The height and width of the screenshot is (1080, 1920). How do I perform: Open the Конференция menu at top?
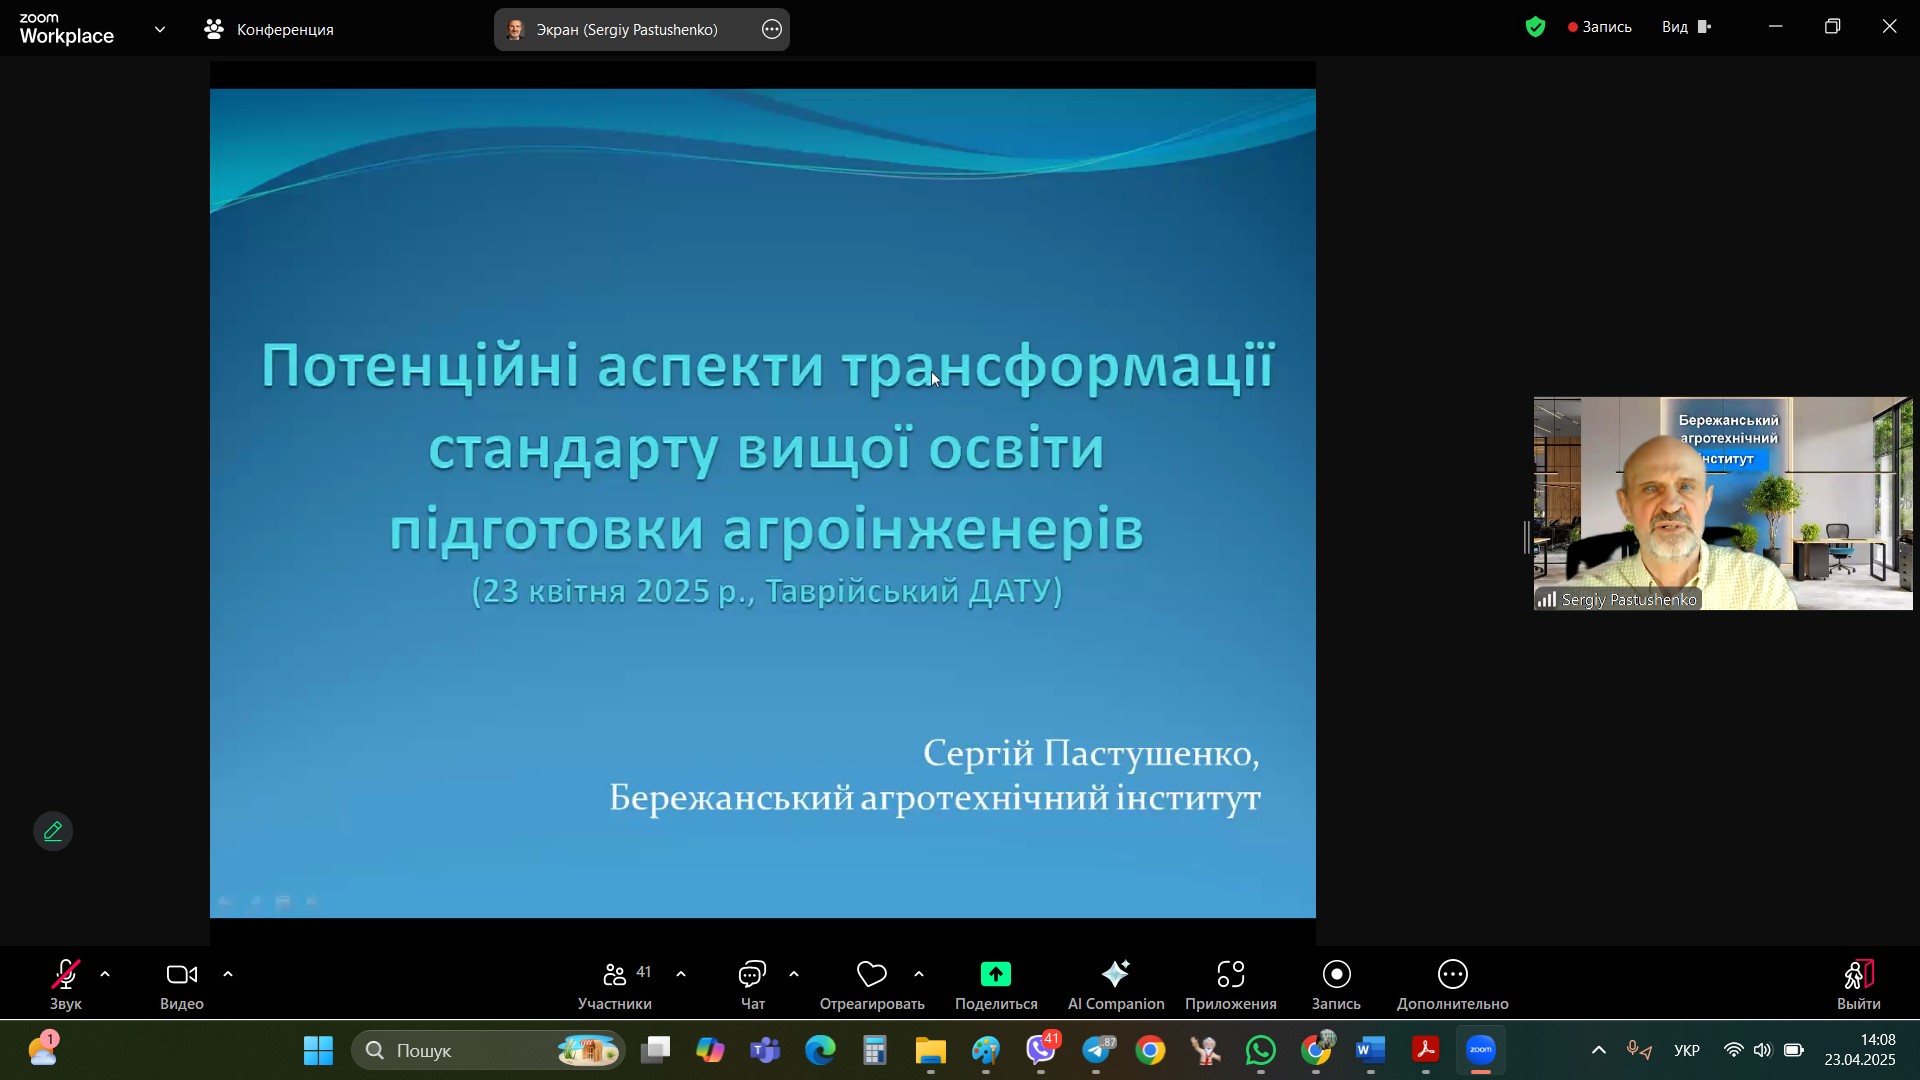pyautogui.click(x=269, y=30)
